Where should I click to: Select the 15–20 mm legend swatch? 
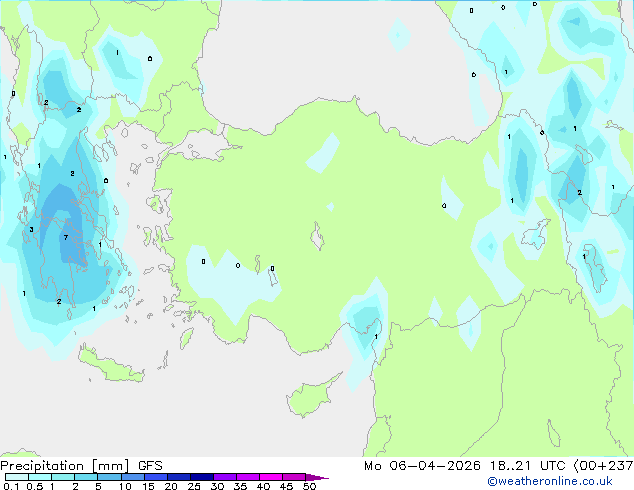(x=156, y=477)
